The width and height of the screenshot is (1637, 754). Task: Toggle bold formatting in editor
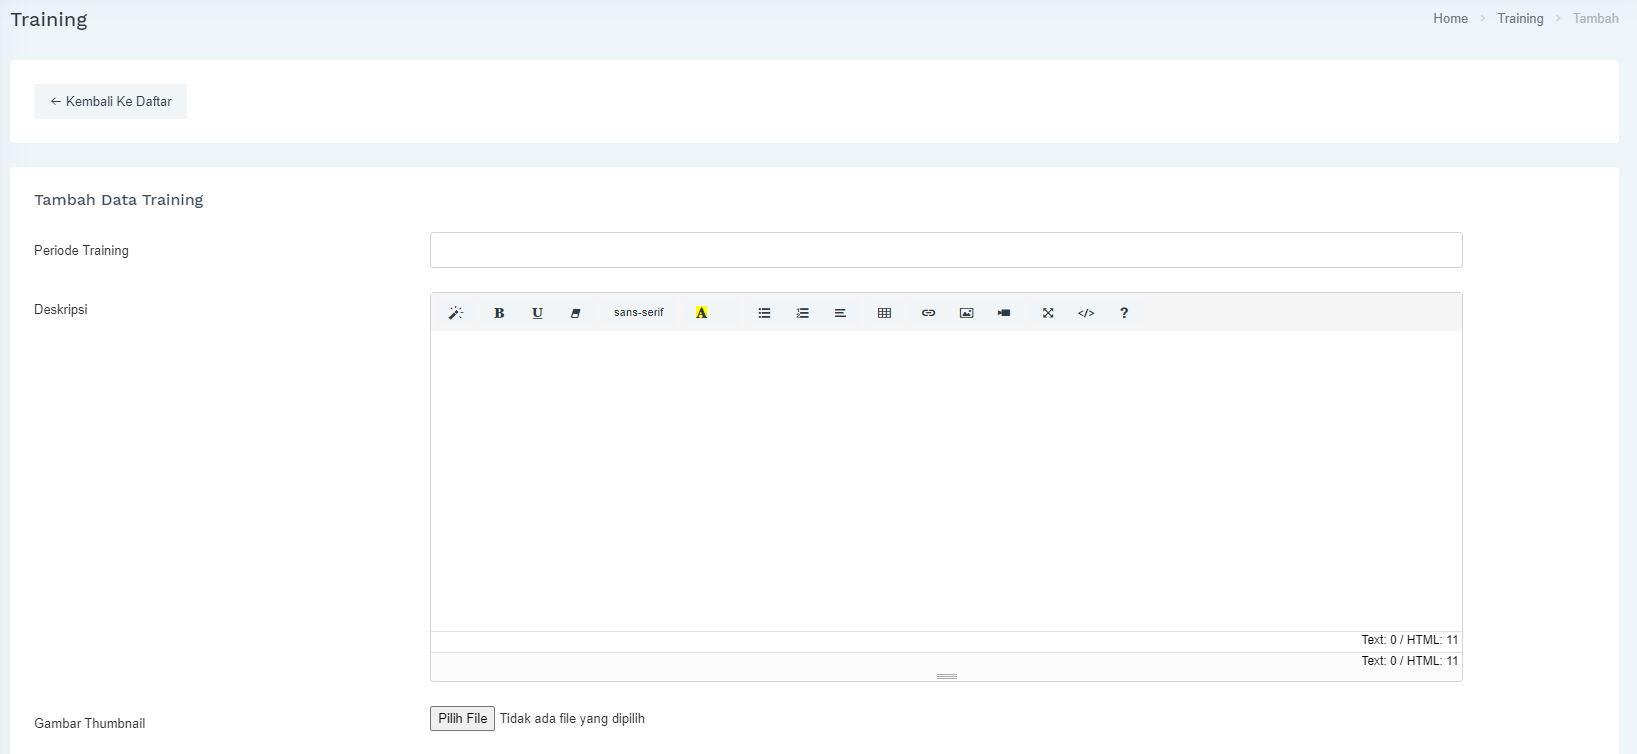(499, 313)
